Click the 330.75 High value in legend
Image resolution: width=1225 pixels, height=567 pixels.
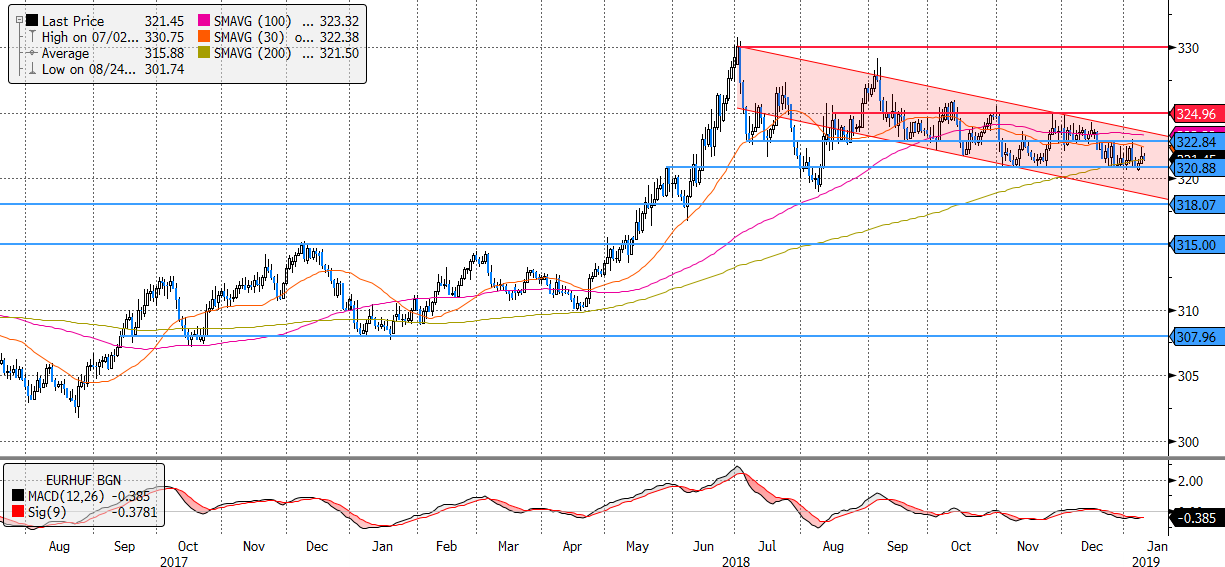pyautogui.click(x=163, y=37)
